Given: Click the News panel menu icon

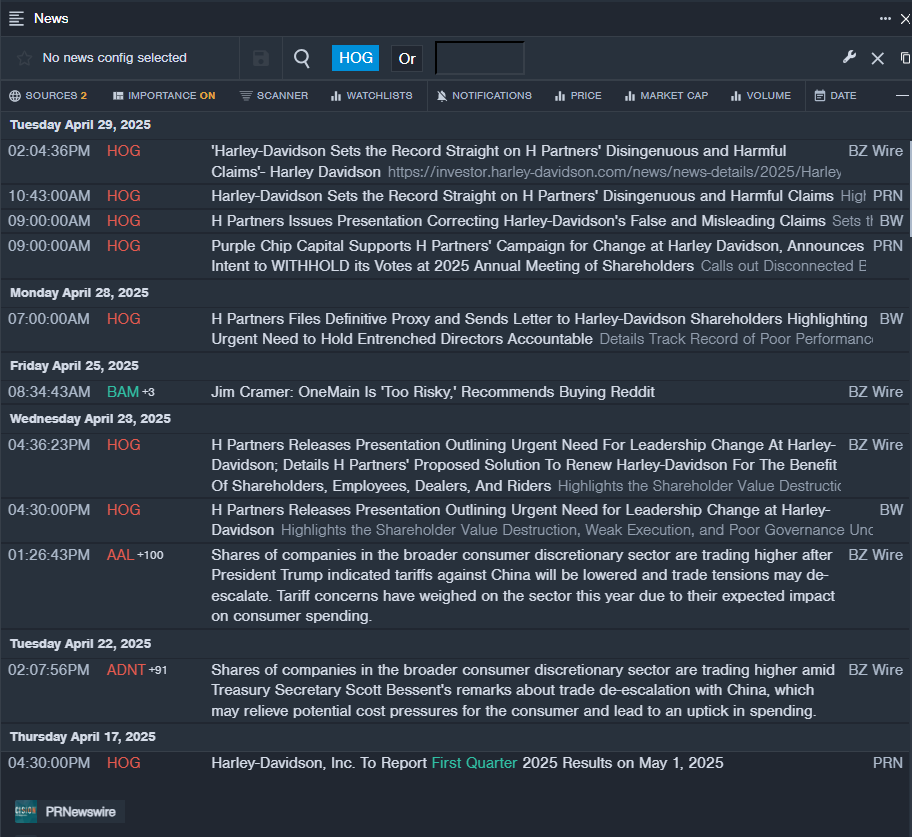Looking at the screenshot, I should [16, 19].
